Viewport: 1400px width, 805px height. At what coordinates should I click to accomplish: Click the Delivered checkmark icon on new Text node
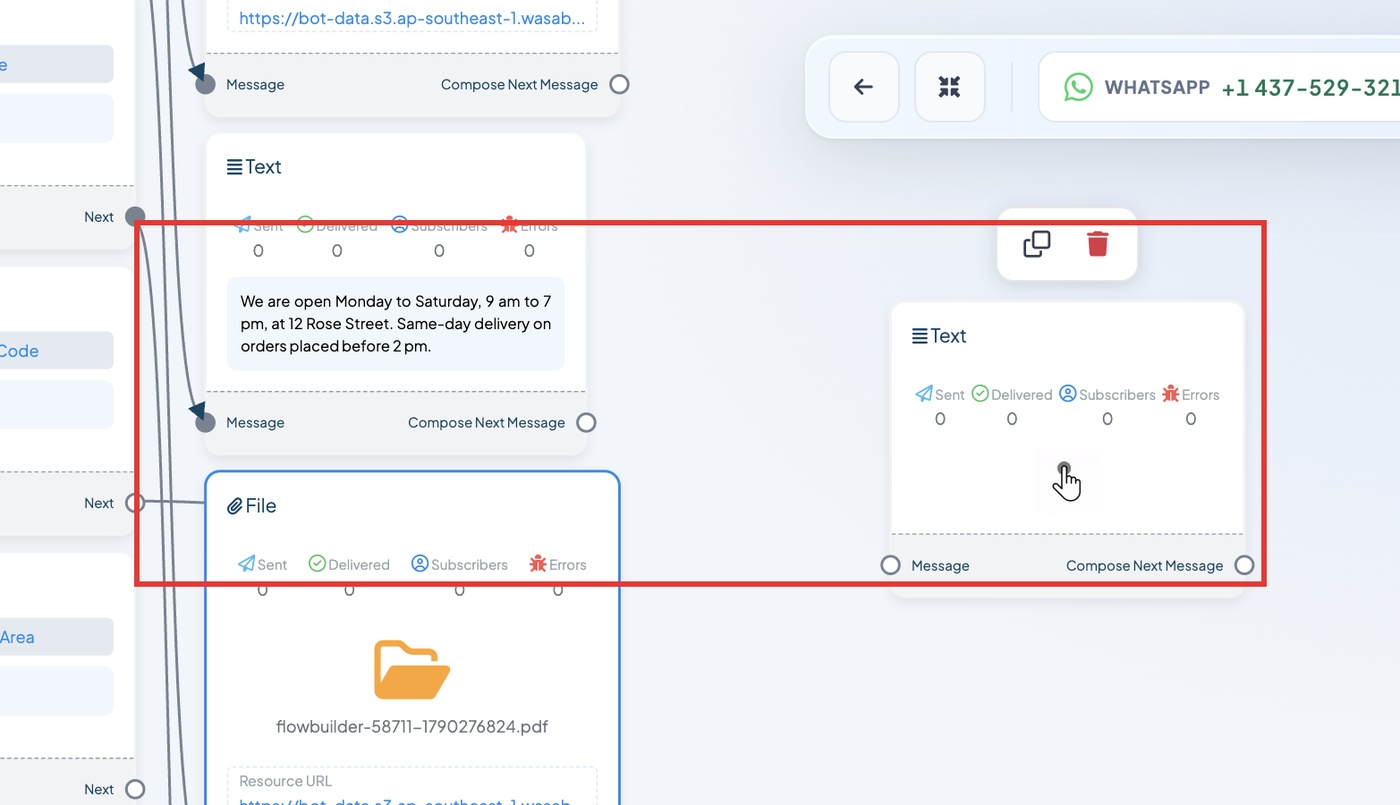[x=980, y=394]
